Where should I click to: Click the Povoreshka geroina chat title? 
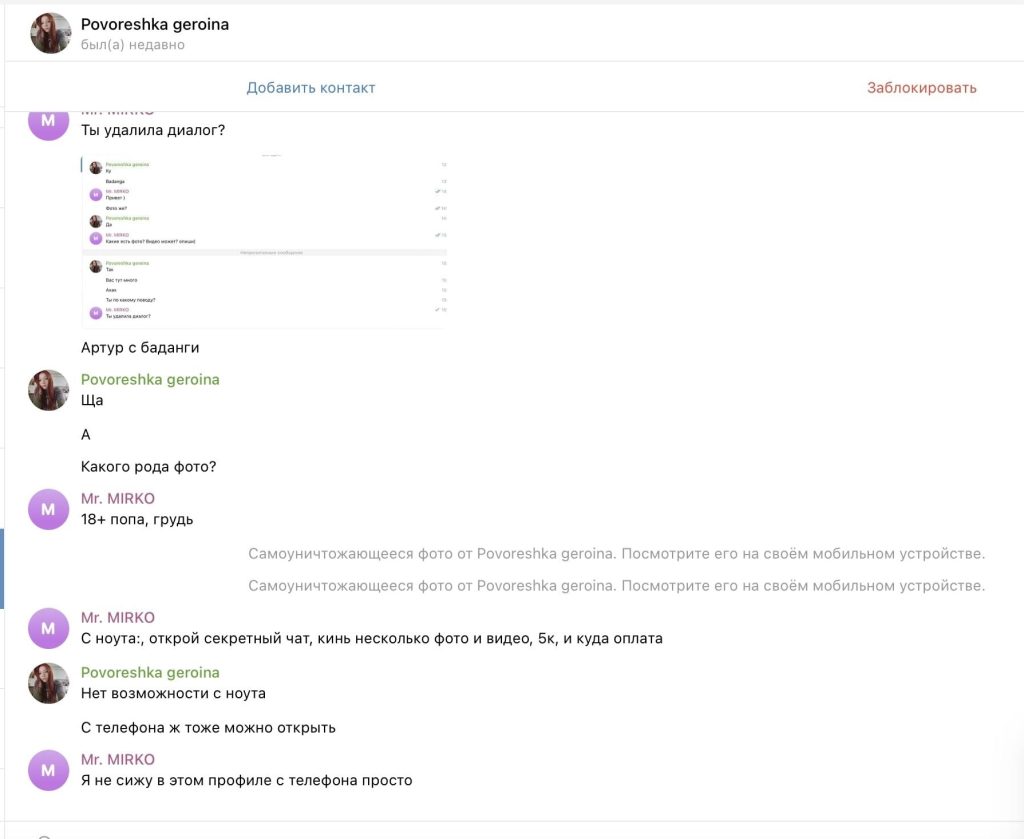(x=154, y=24)
